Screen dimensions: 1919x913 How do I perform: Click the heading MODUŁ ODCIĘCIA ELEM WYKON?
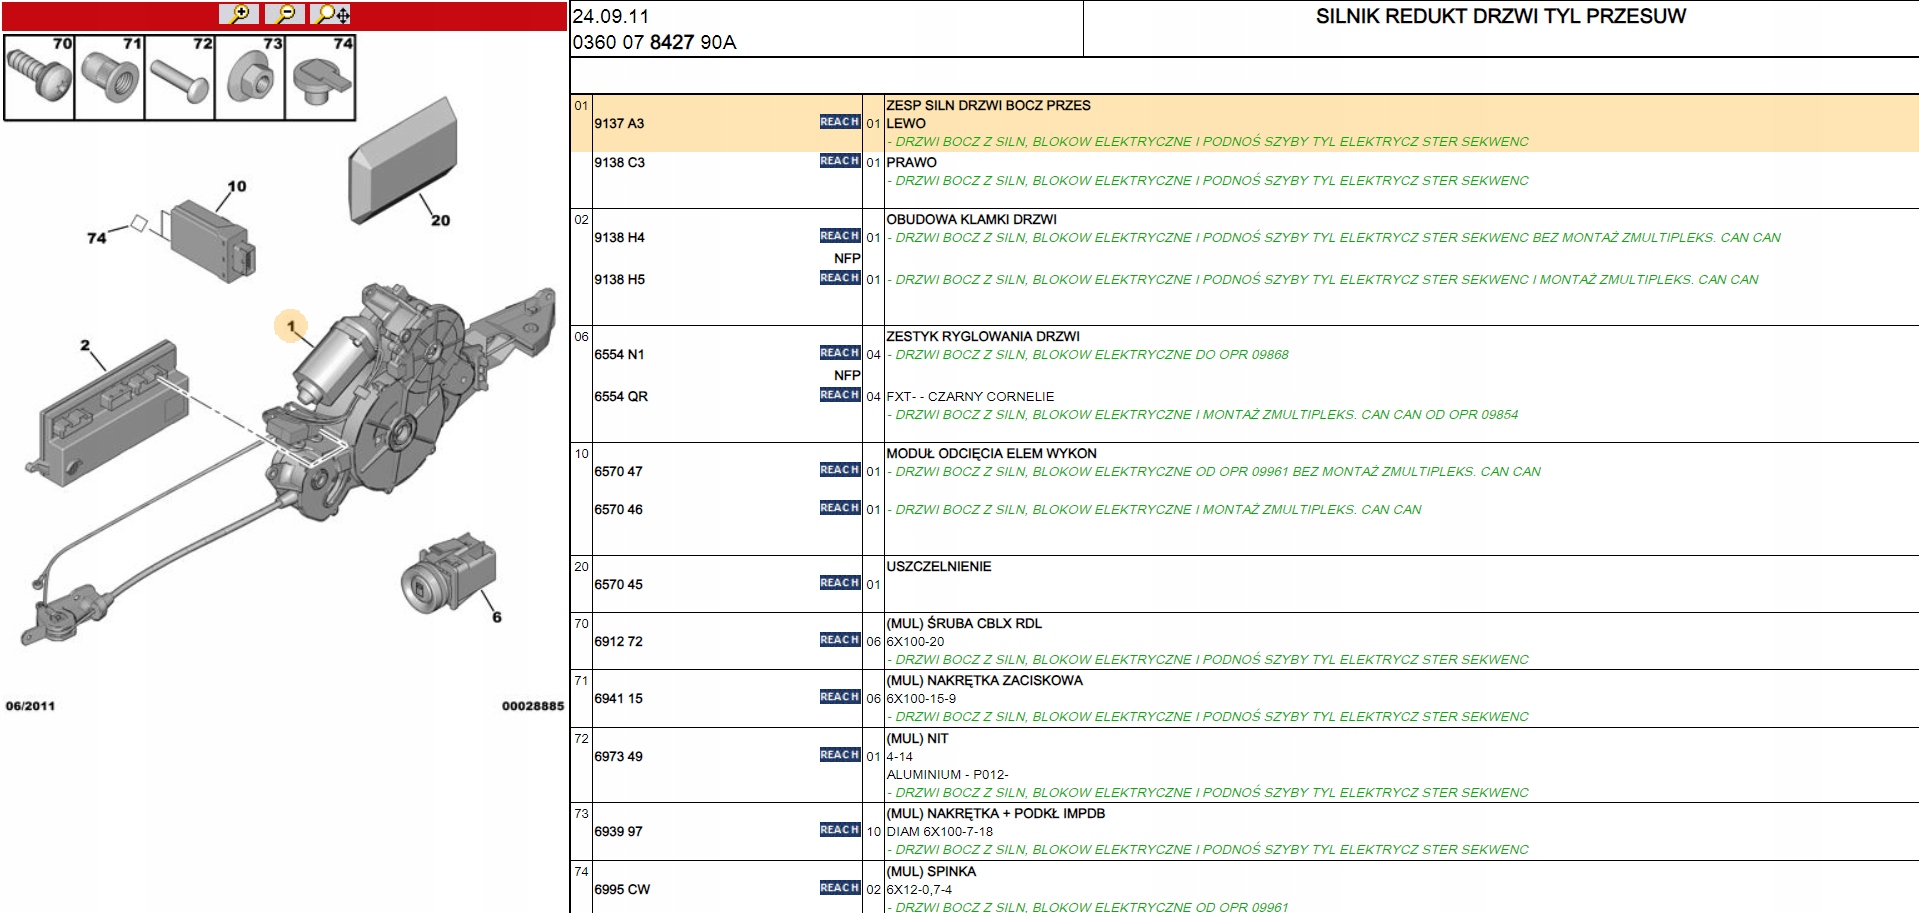click(991, 453)
